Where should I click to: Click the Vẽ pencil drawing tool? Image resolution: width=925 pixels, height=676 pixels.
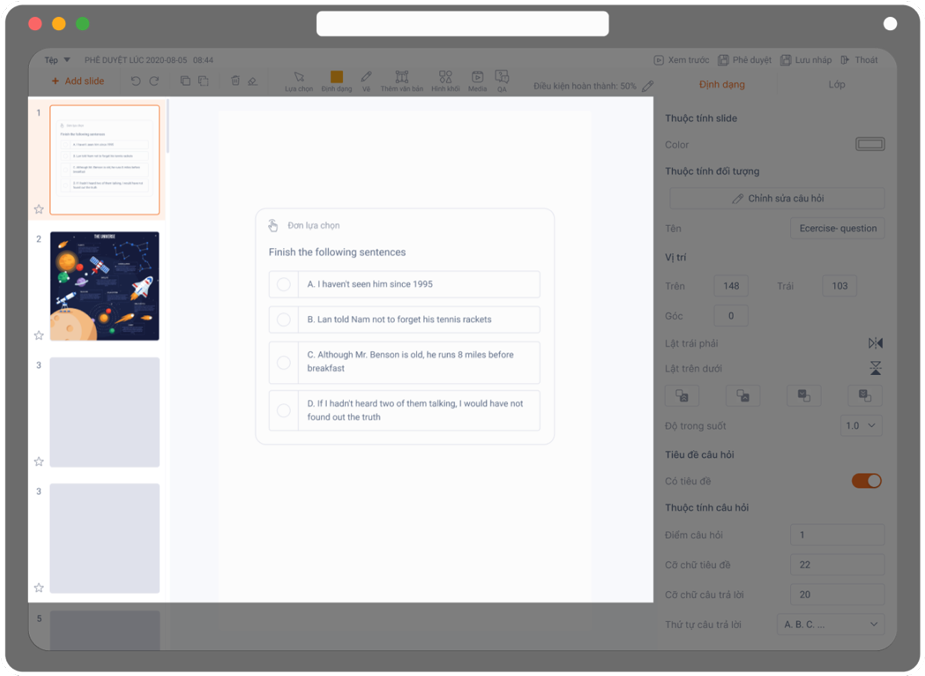366,80
